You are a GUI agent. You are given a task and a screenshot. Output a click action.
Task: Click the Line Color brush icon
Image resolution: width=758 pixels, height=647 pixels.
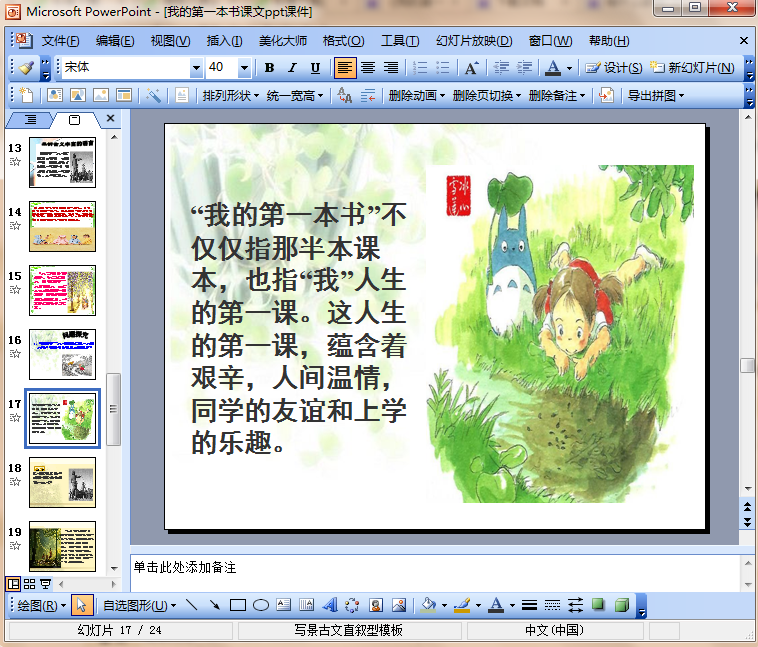tap(462, 605)
